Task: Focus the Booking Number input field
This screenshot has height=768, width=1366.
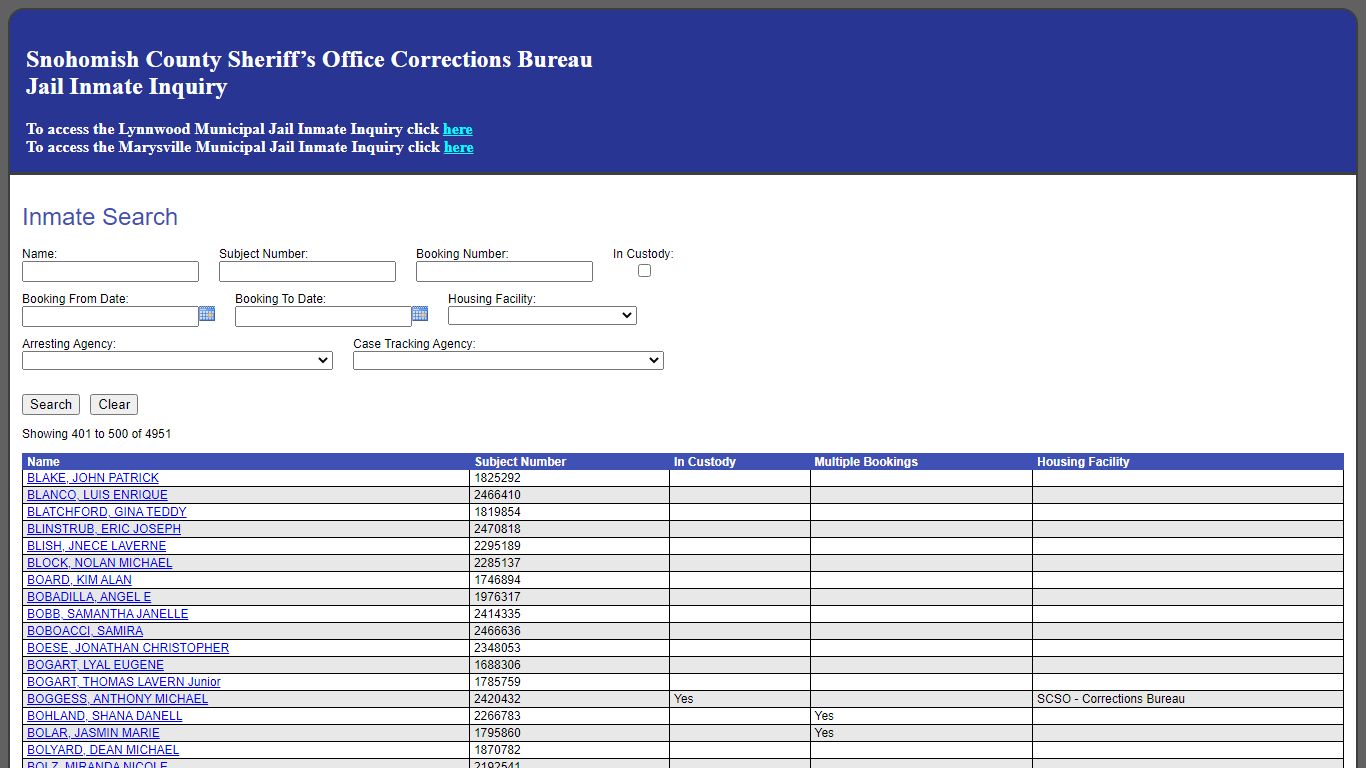Action: [504, 272]
